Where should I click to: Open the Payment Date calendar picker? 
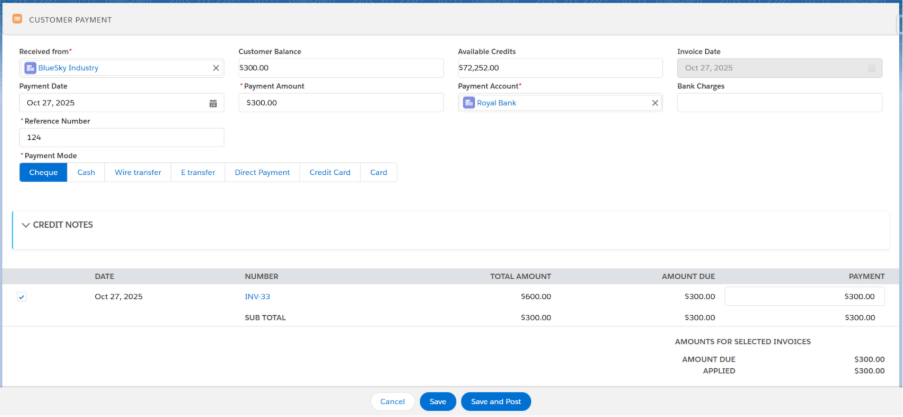213,103
